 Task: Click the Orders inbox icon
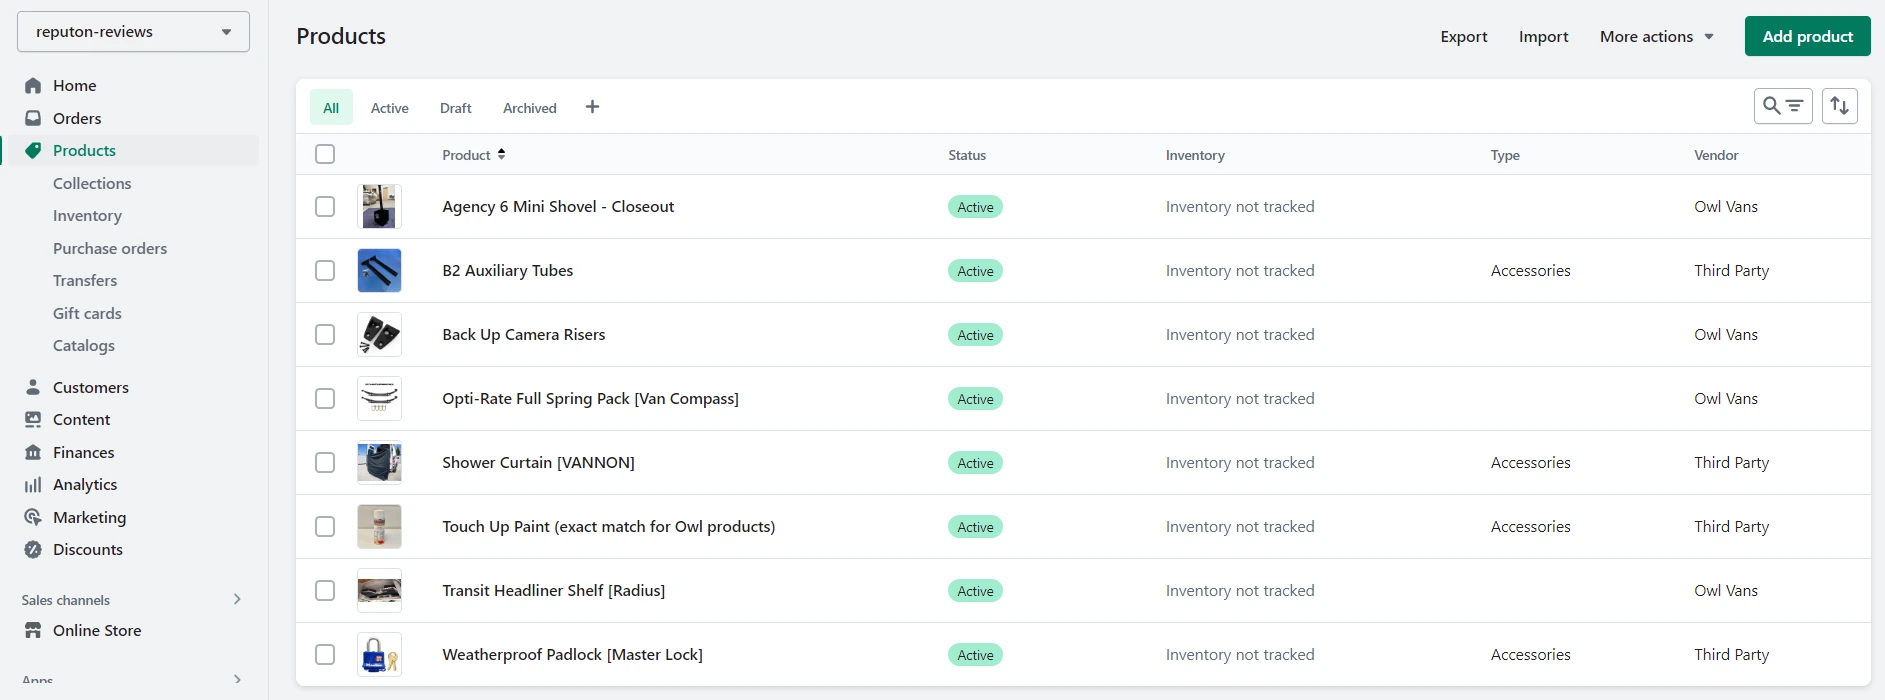(x=33, y=118)
